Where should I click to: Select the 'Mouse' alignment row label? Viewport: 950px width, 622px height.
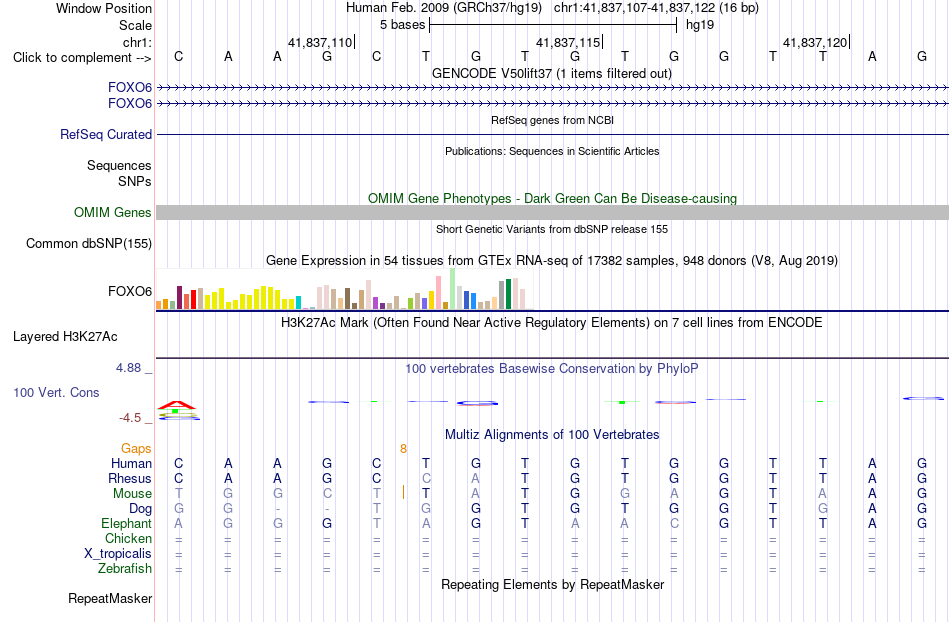pos(132,494)
